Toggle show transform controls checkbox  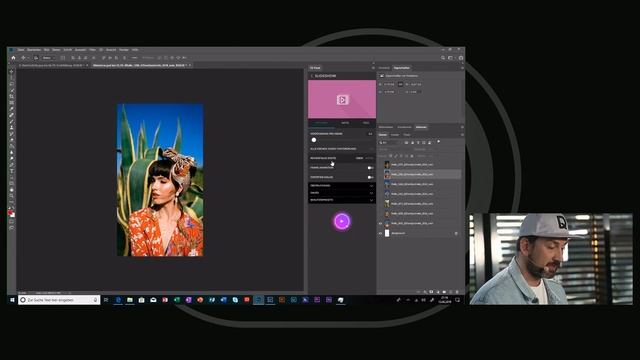point(62,58)
